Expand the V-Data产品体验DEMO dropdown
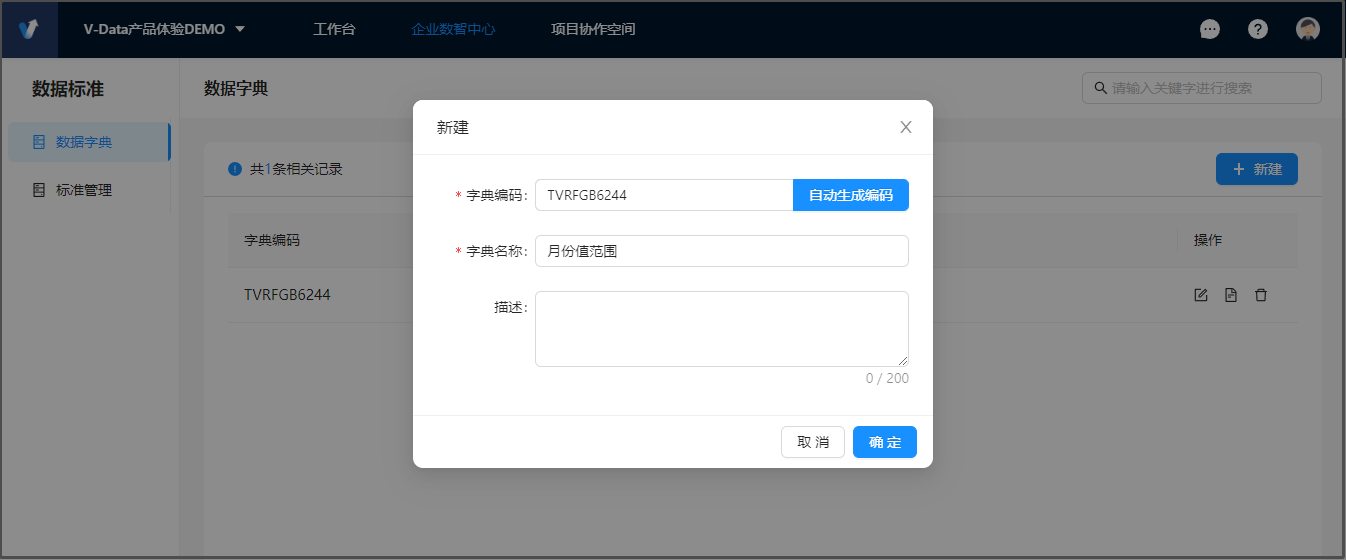Image resolution: width=1346 pixels, height=560 pixels. pos(165,29)
